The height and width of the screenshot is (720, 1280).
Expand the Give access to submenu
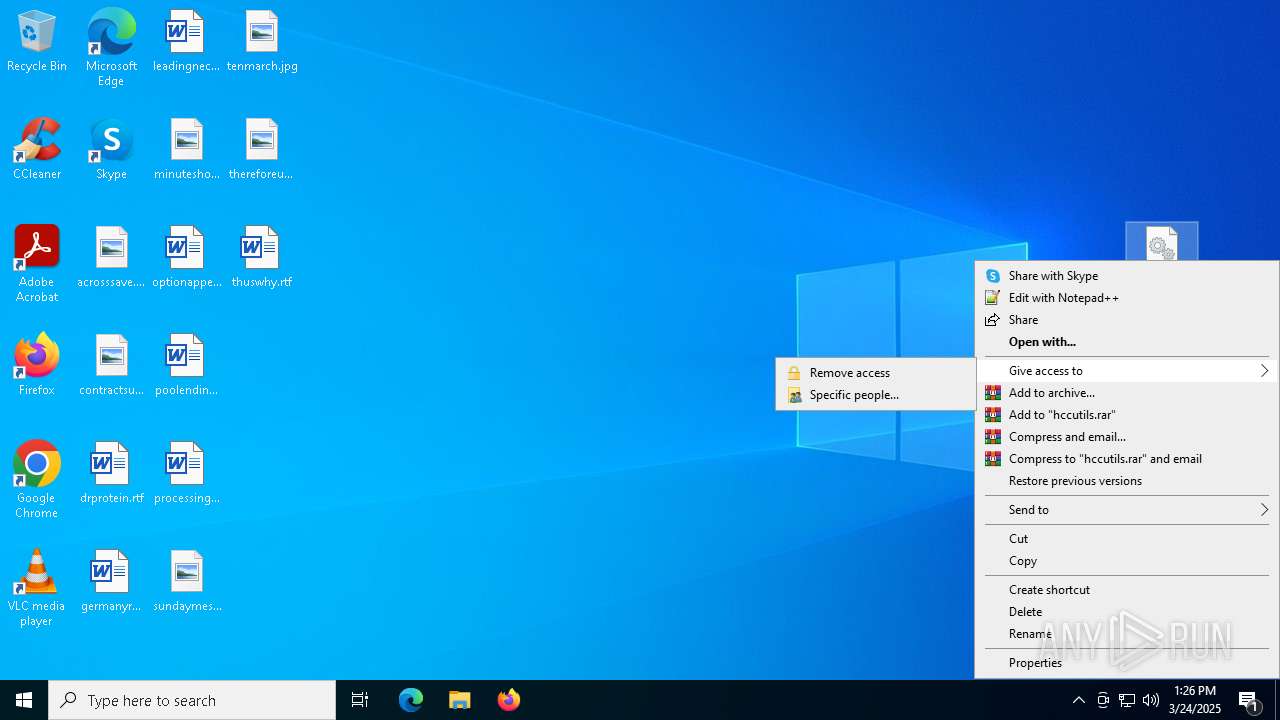click(x=1127, y=371)
